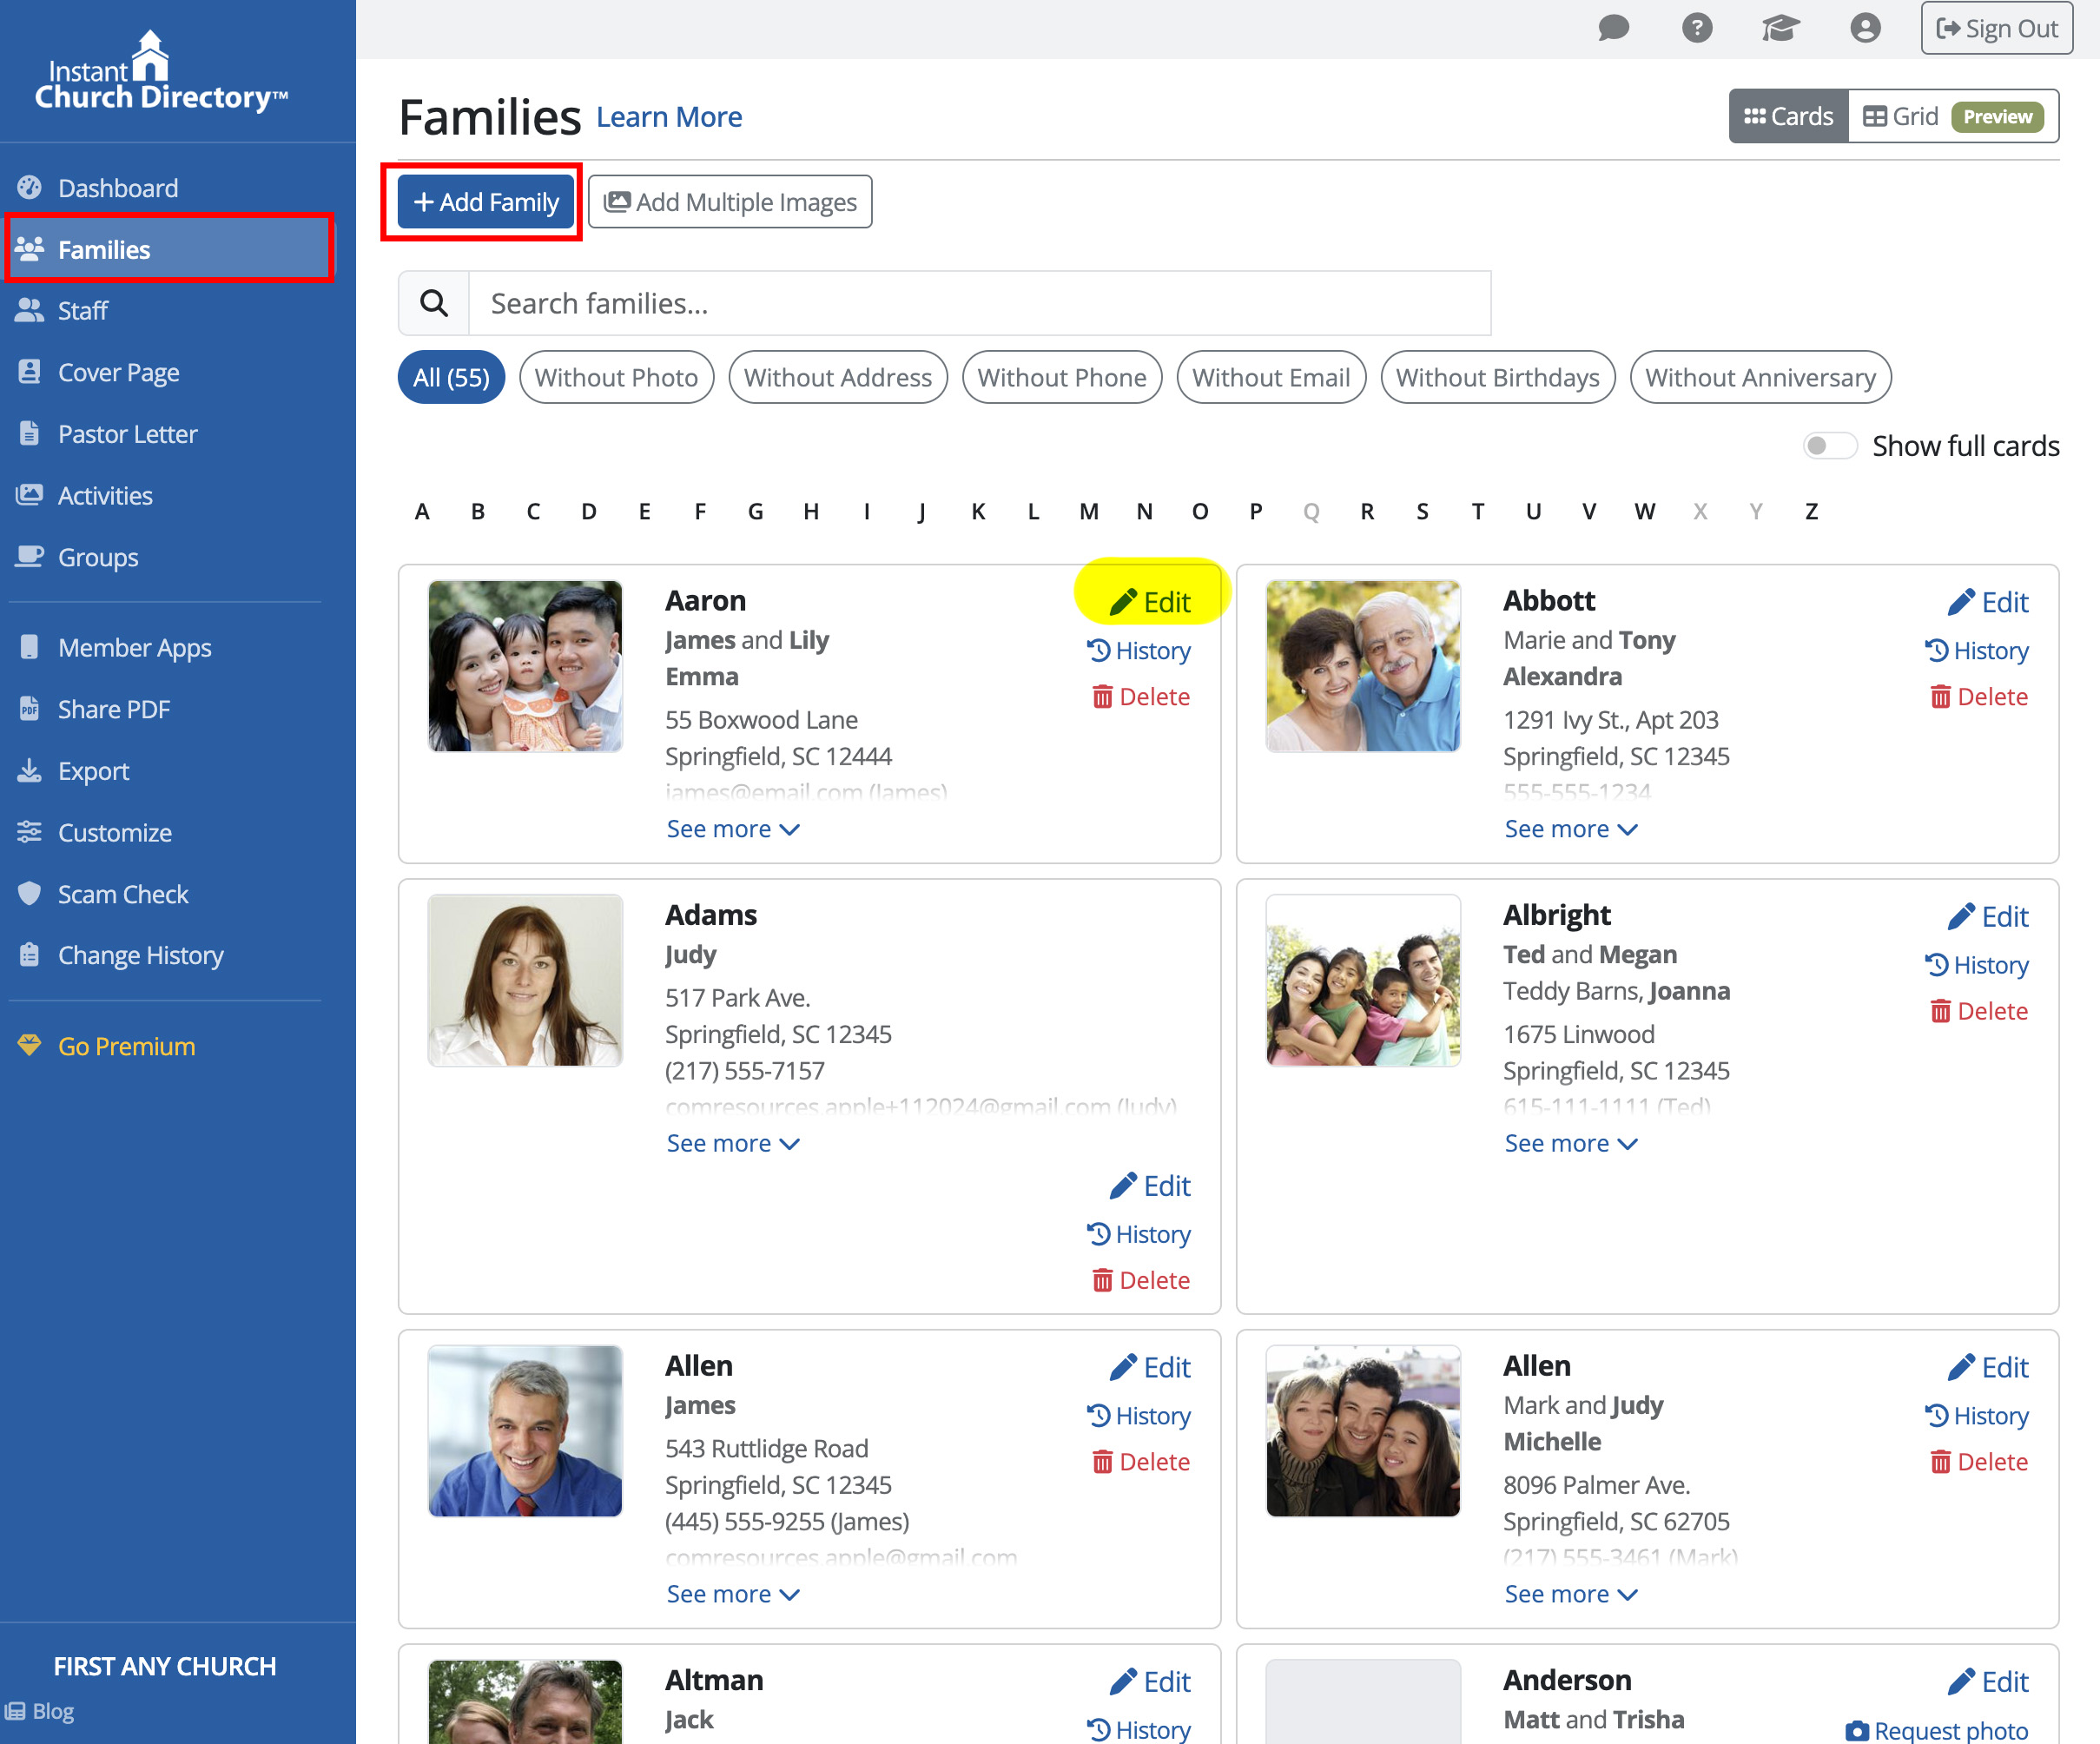The image size is (2100, 1744).
Task: Toggle the Show full cards switch
Action: coord(1829,445)
